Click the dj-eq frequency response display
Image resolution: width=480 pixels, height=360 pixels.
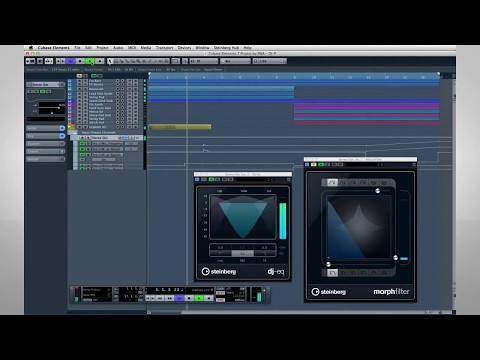pyautogui.click(x=243, y=217)
